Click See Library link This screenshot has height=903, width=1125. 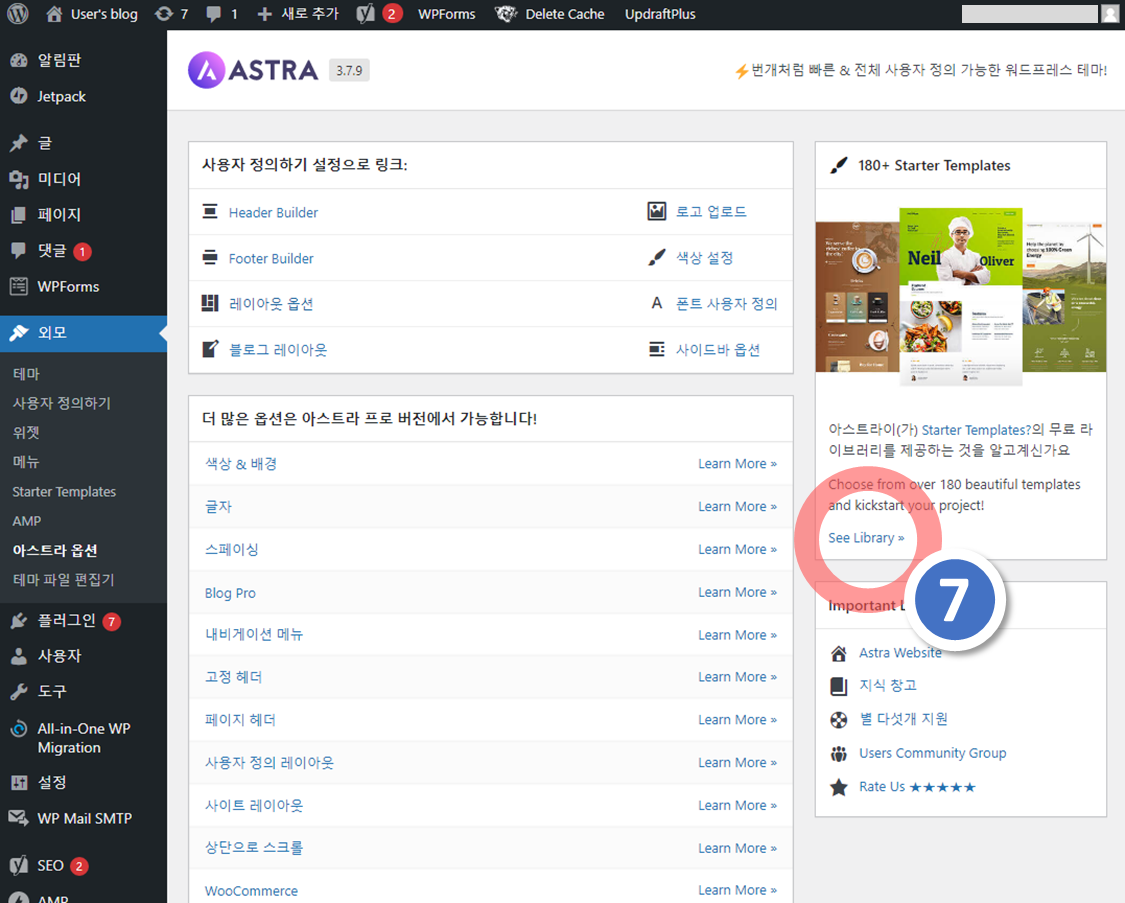[x=866, y=538]
